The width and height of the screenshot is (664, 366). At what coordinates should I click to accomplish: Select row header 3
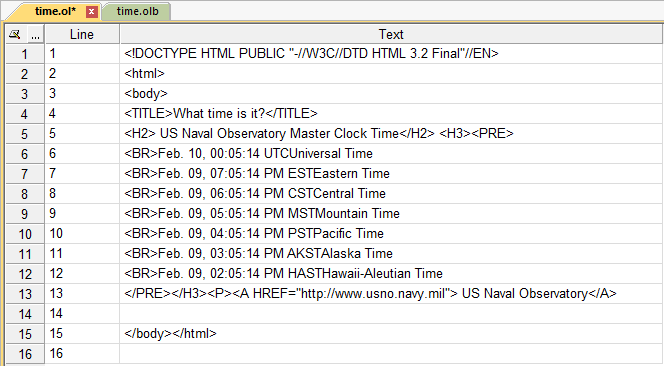coord(25,94)
